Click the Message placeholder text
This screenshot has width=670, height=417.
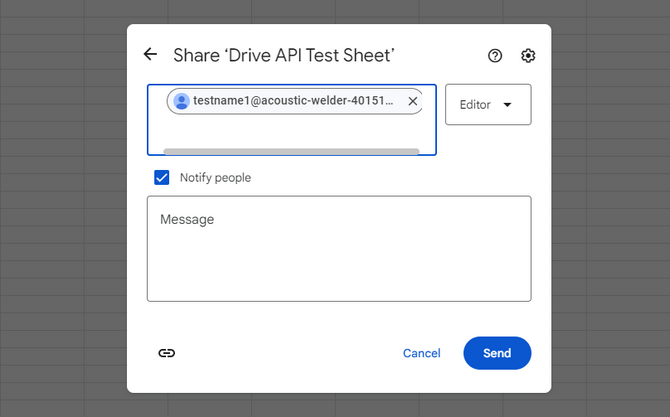click(x=187, y=219)
